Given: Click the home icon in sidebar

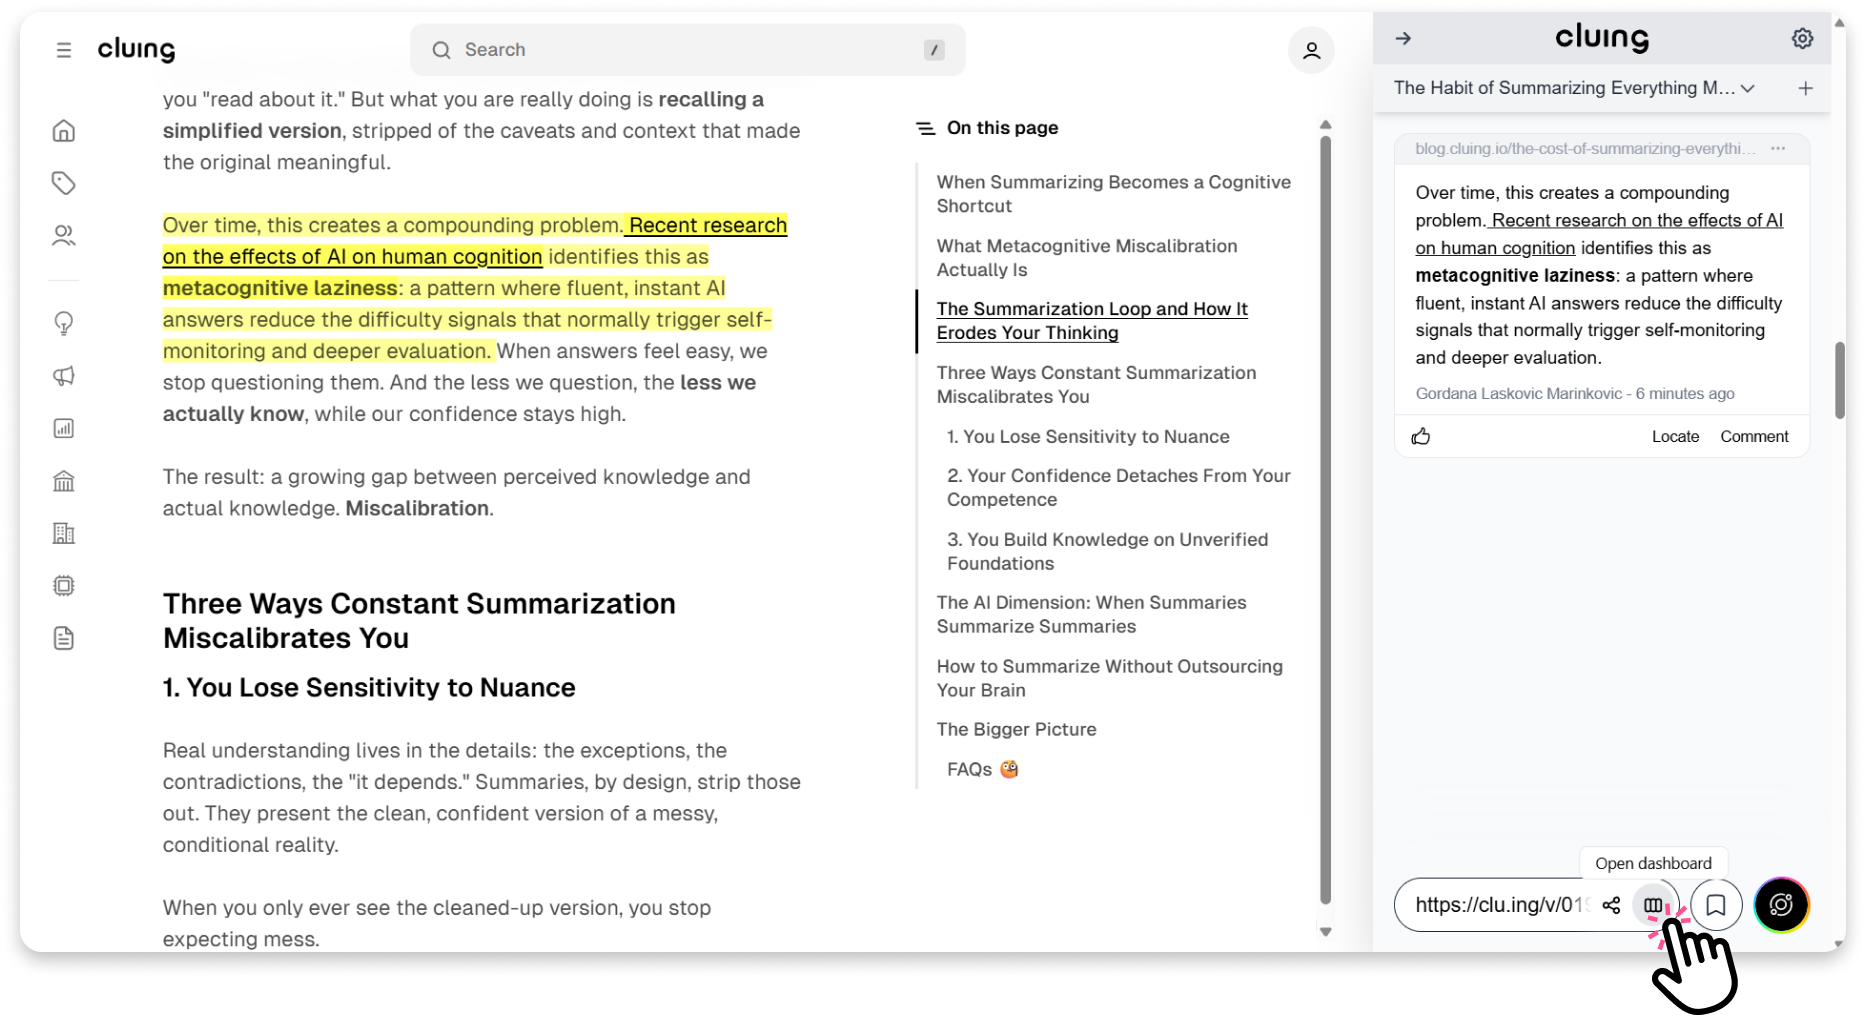Looking at the screenshot, I should click(x=64, y=131).
